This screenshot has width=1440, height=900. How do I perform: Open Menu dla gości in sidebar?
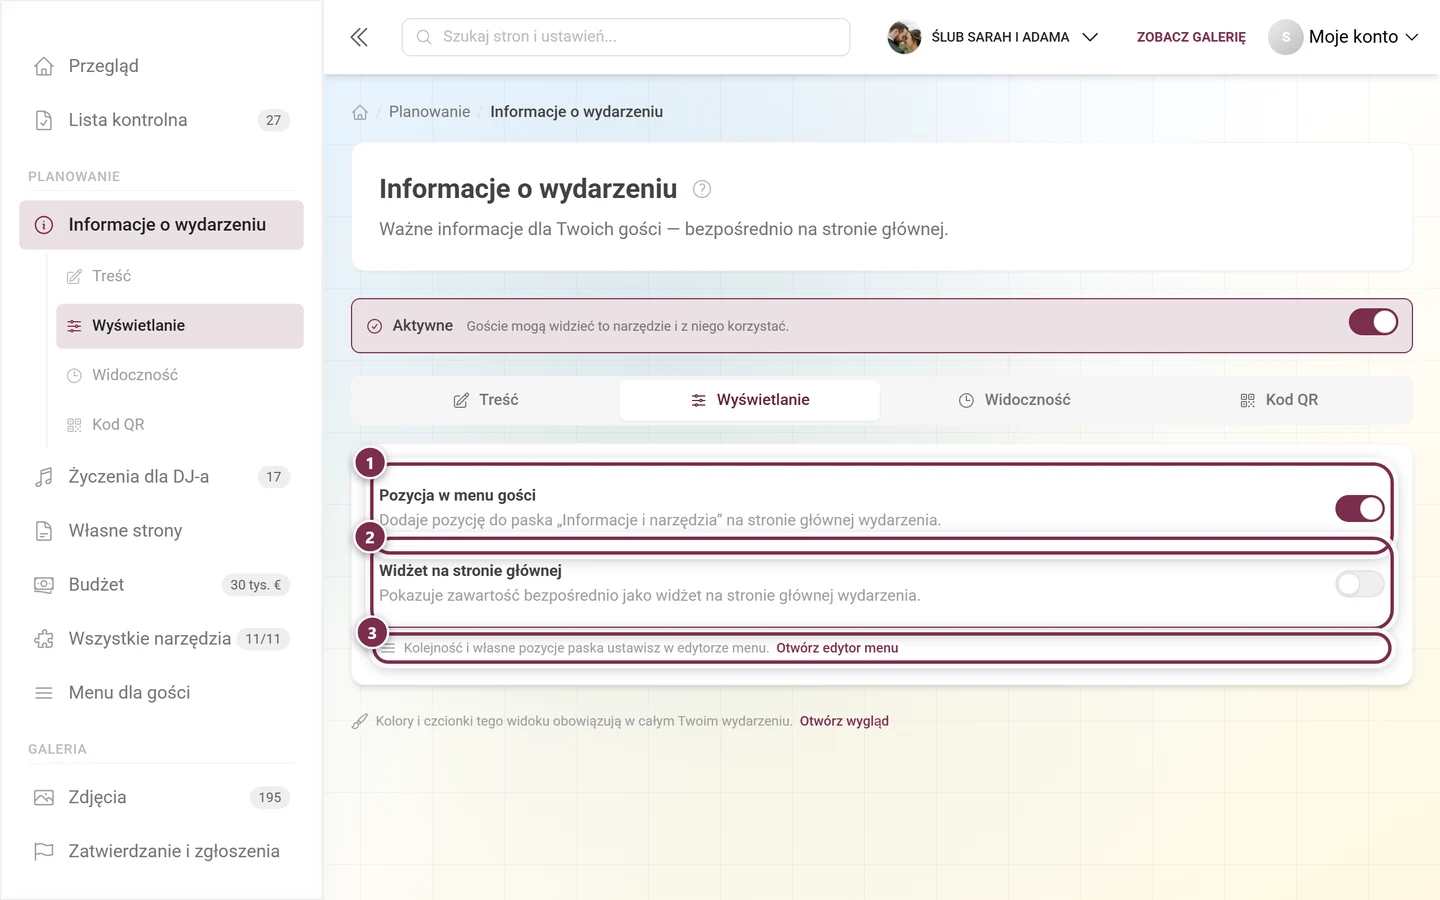161,693
